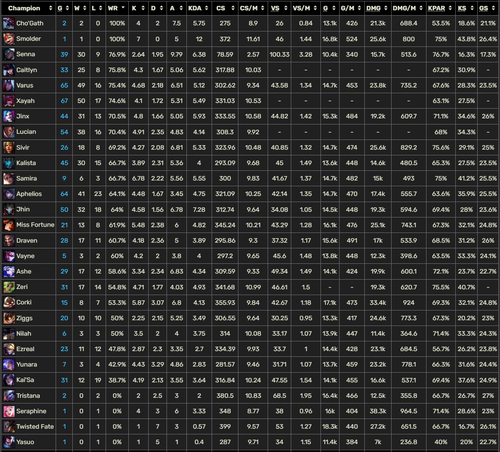Click the Yunara champion portrait icon
The width and height of the screenshot is (500, 452).
[9, 364]
